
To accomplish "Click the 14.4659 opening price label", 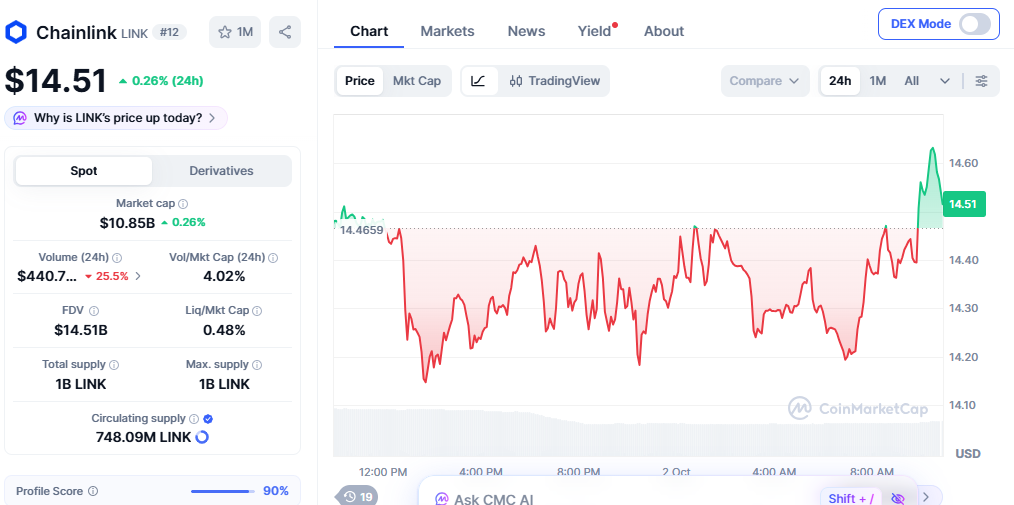I will point(361,230).
